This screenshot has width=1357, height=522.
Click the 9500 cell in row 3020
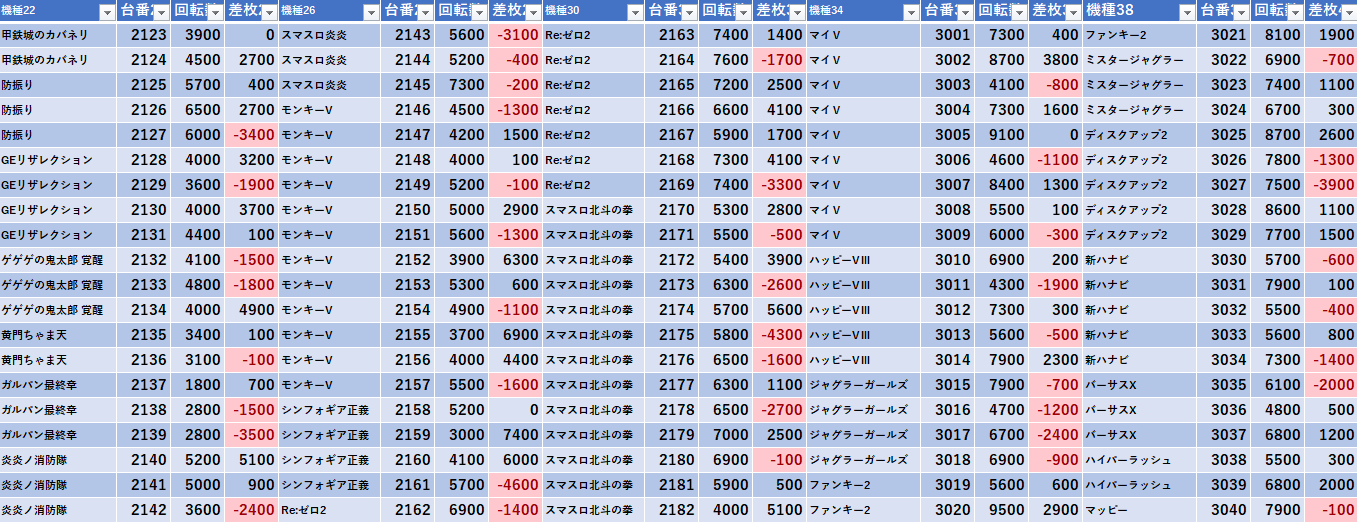point(1001,510)
